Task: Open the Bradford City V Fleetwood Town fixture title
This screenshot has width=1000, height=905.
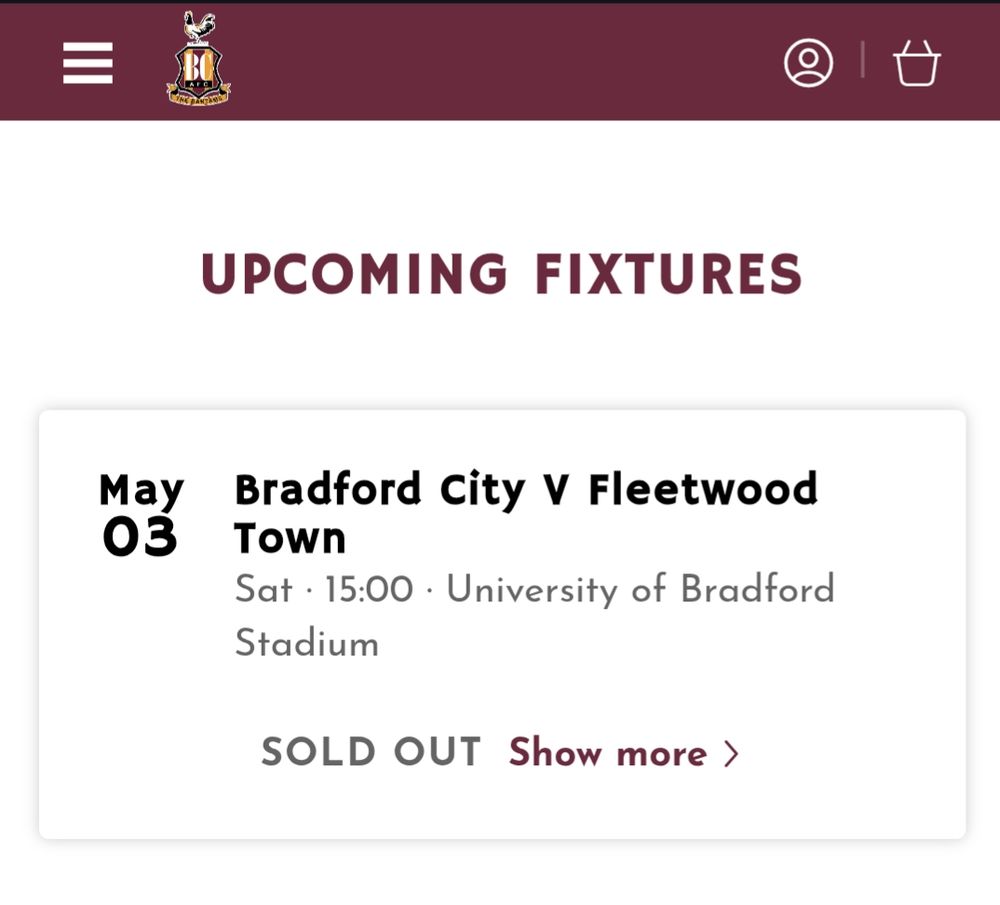Action: [526, 513]
